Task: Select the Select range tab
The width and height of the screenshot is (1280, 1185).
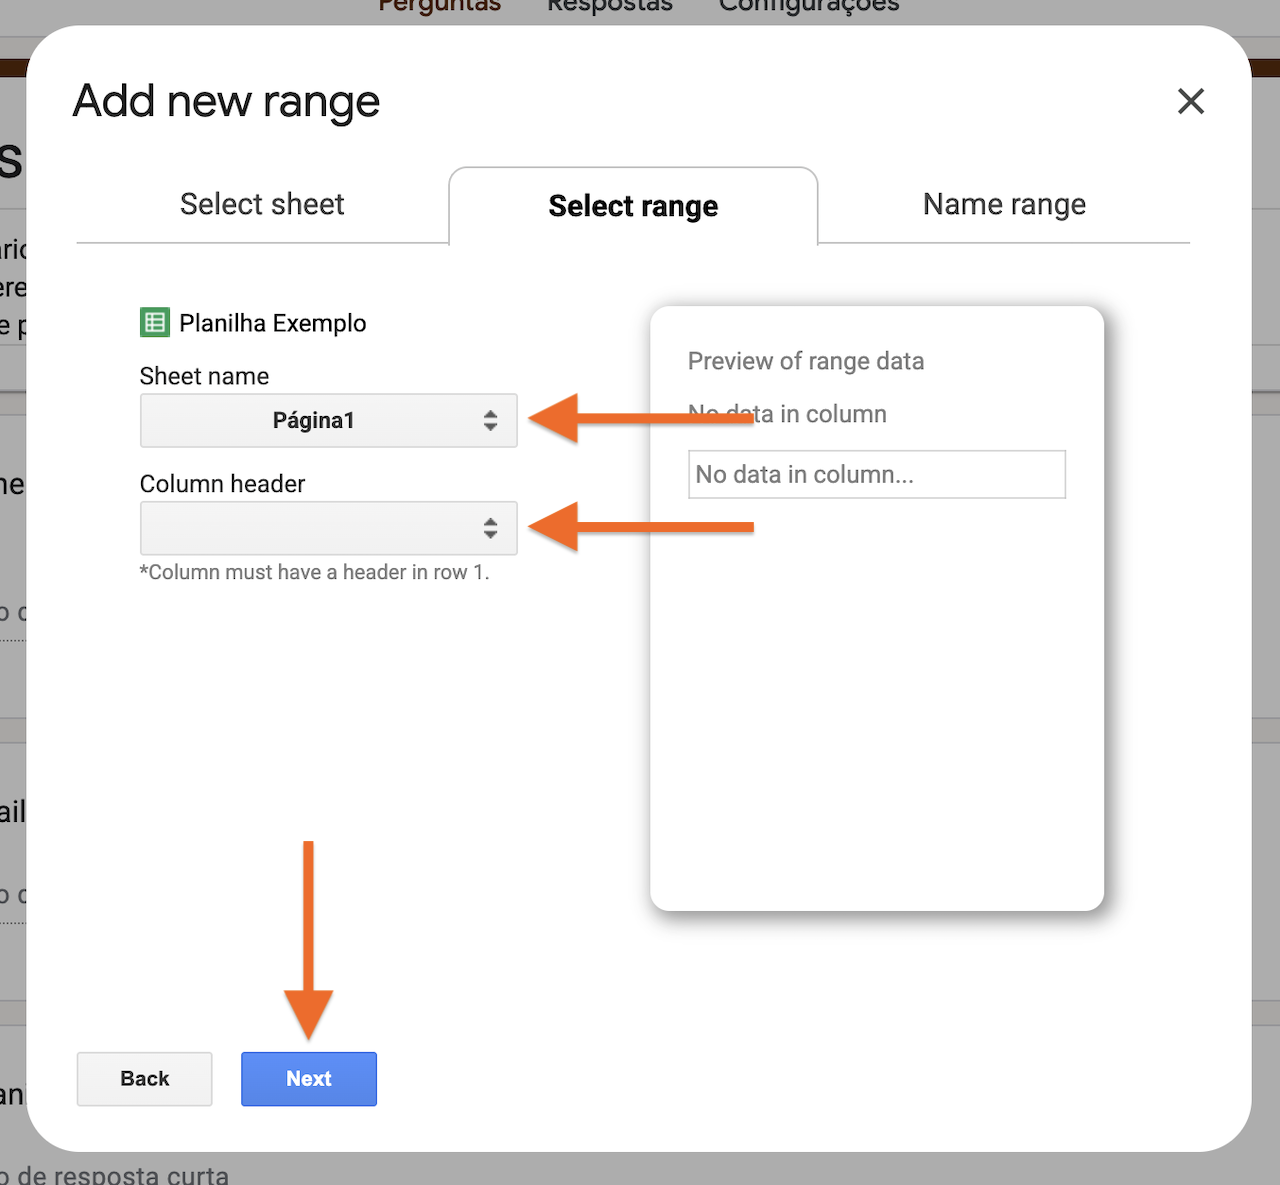Action: (x=633, y=206)
